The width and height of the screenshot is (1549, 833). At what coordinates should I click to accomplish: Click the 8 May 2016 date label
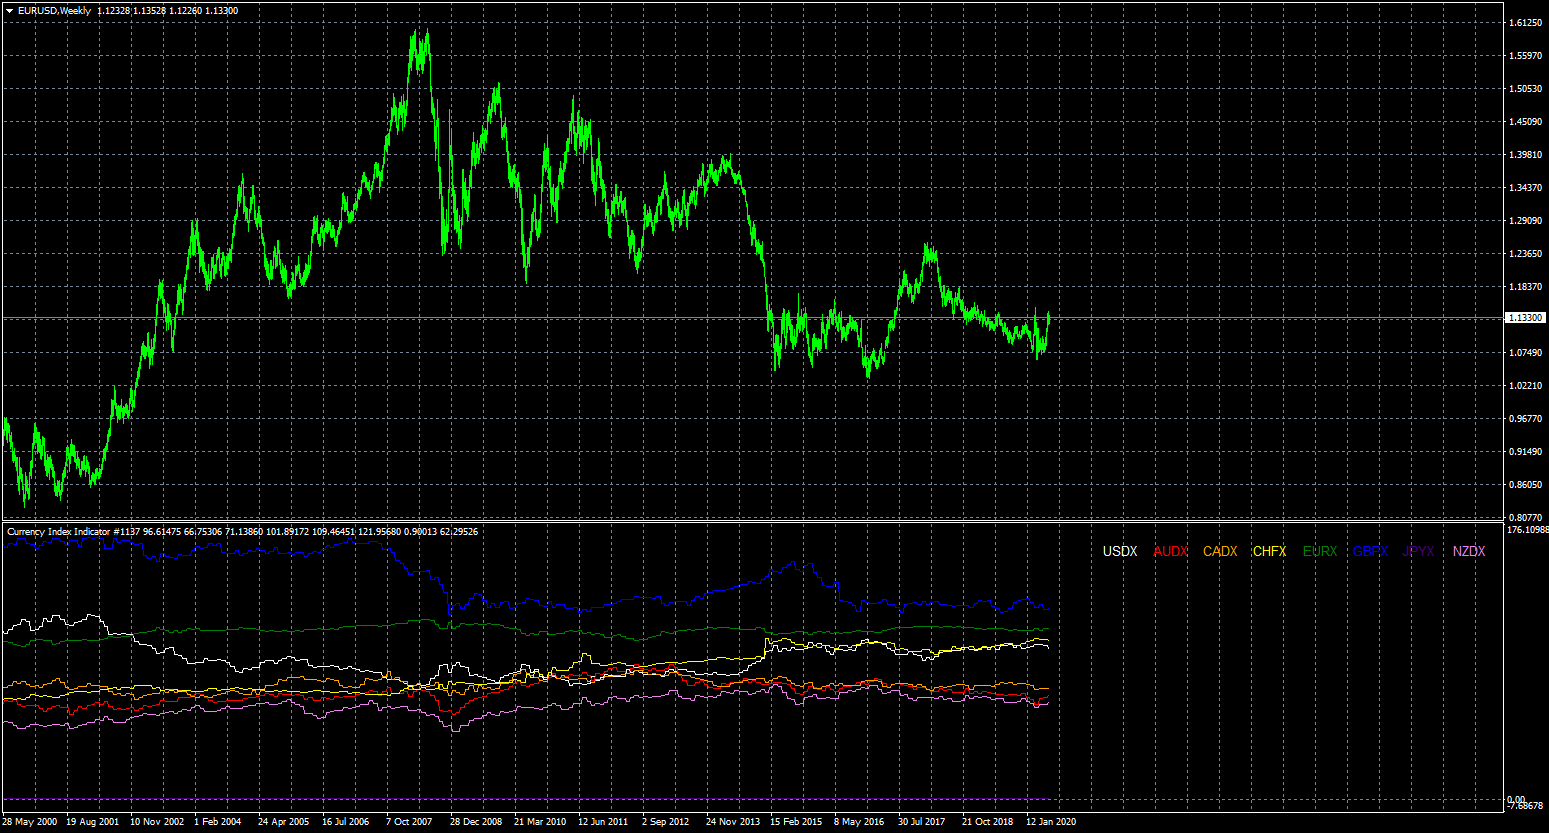click(x=859, y=822)
